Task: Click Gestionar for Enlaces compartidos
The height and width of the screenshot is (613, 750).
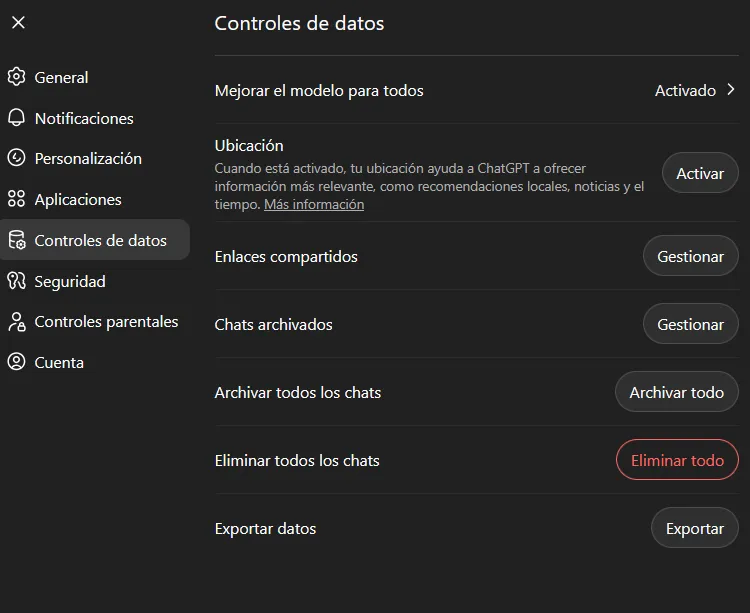Action: (690, 256)
